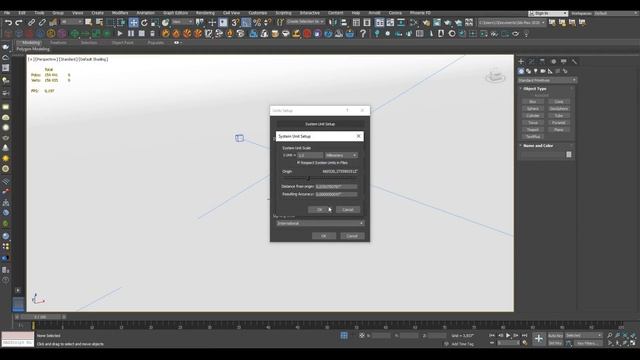Open the Modify tab in command panel
Viewport: 640px width, 360px height.
(531, 61)
